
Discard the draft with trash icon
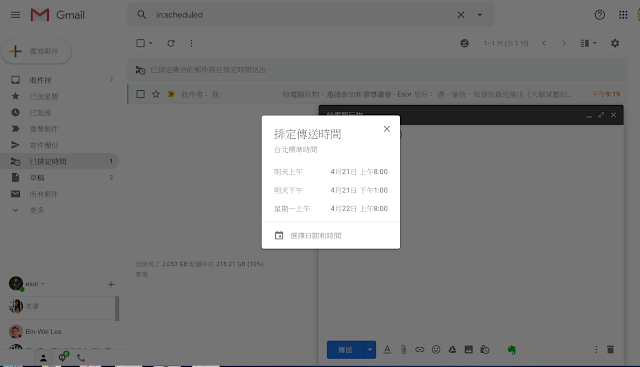[x=611, y=349]
